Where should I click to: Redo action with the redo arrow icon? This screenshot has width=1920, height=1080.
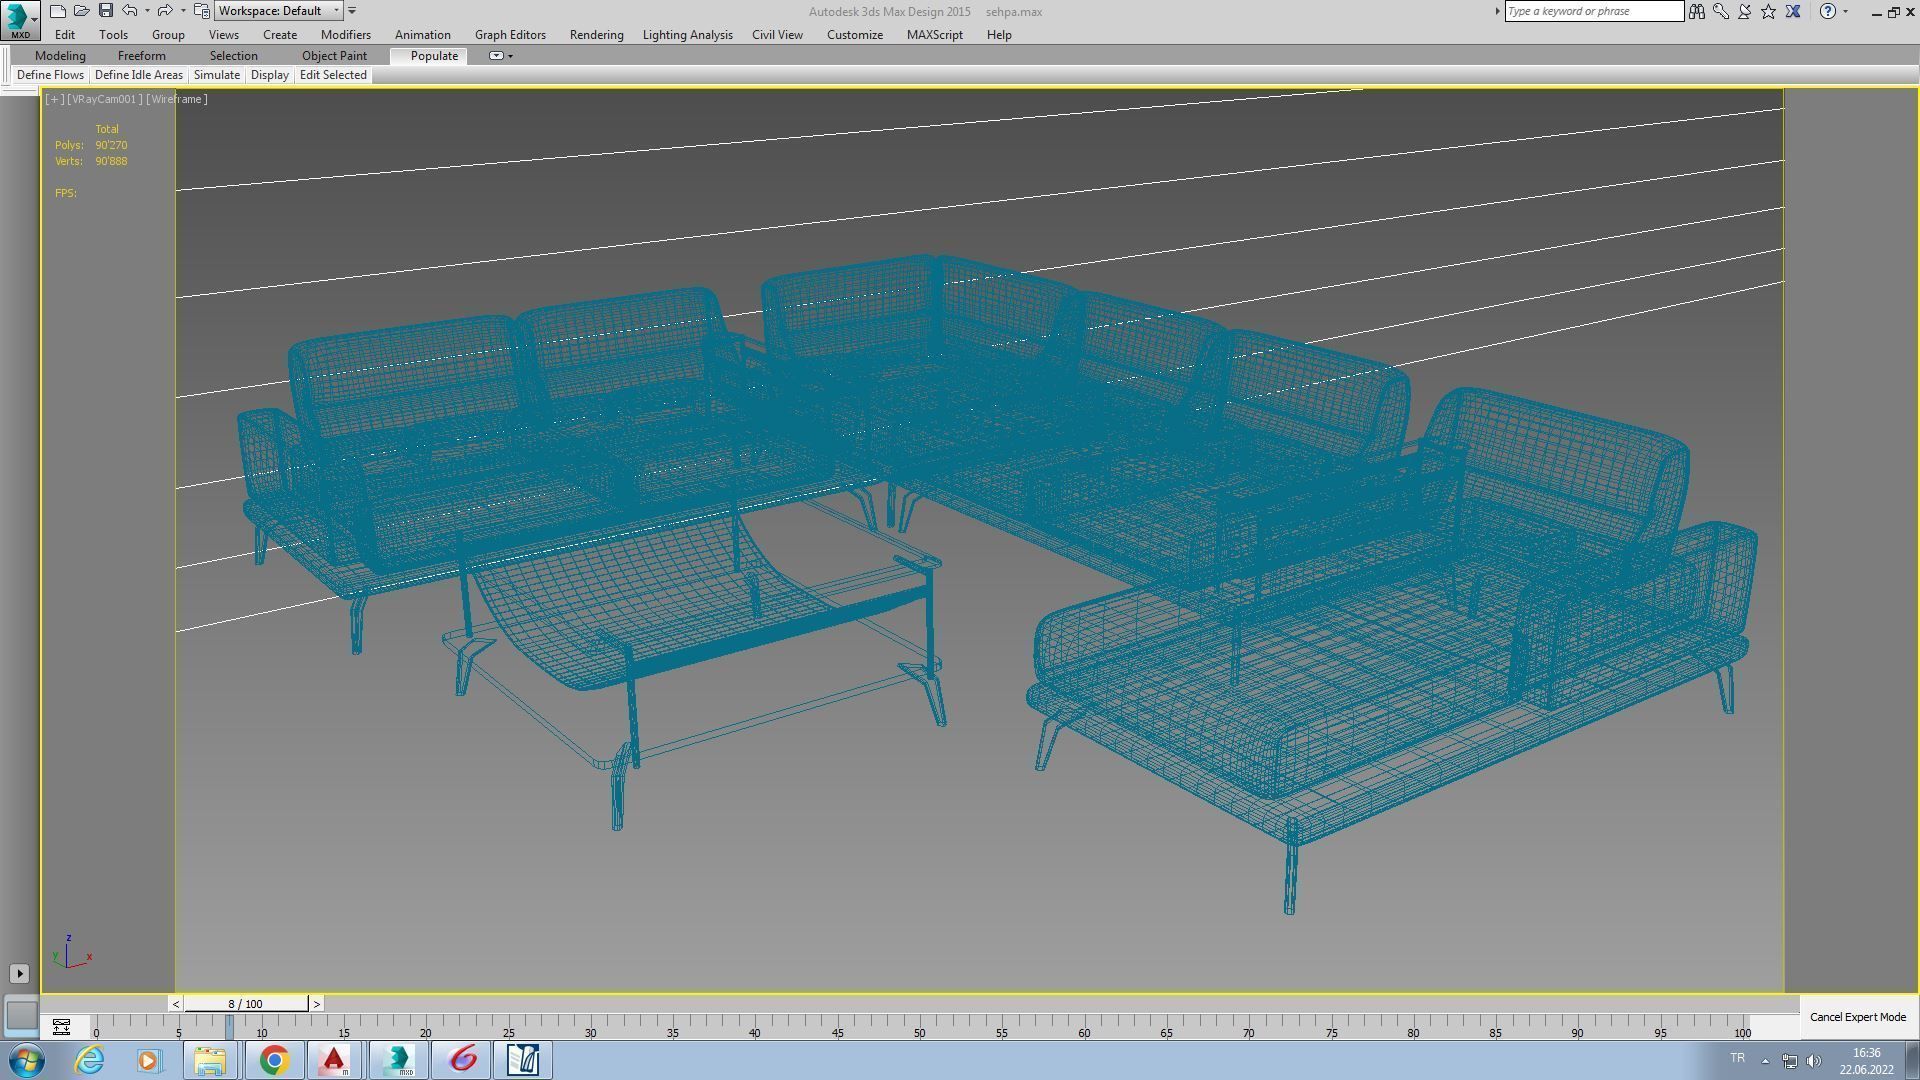tap(165, 11)
